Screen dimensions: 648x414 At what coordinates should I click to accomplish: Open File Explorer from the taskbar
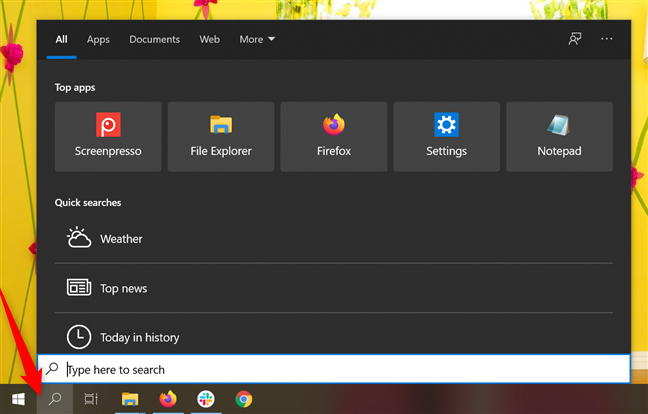pyautogui.click(x=130, y=399)
